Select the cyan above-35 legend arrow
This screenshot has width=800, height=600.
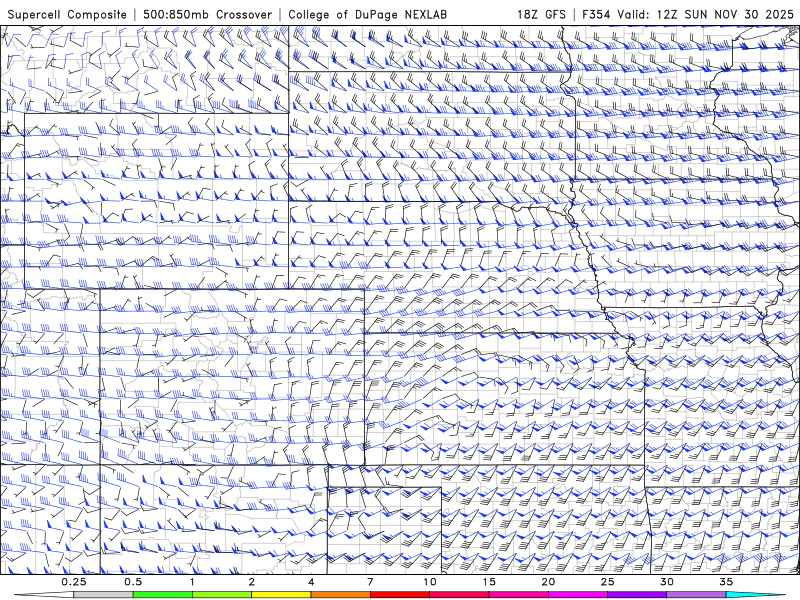(755, 595)
